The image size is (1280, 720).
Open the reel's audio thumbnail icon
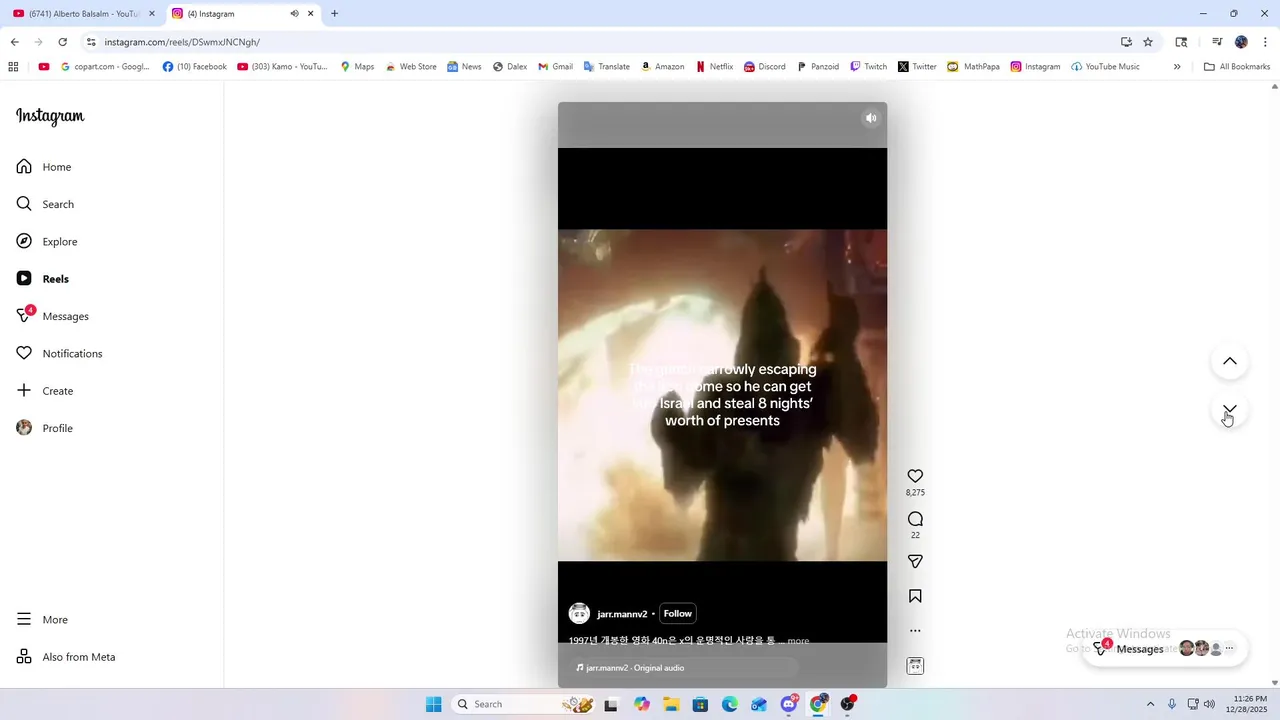[x=915, y=666]
